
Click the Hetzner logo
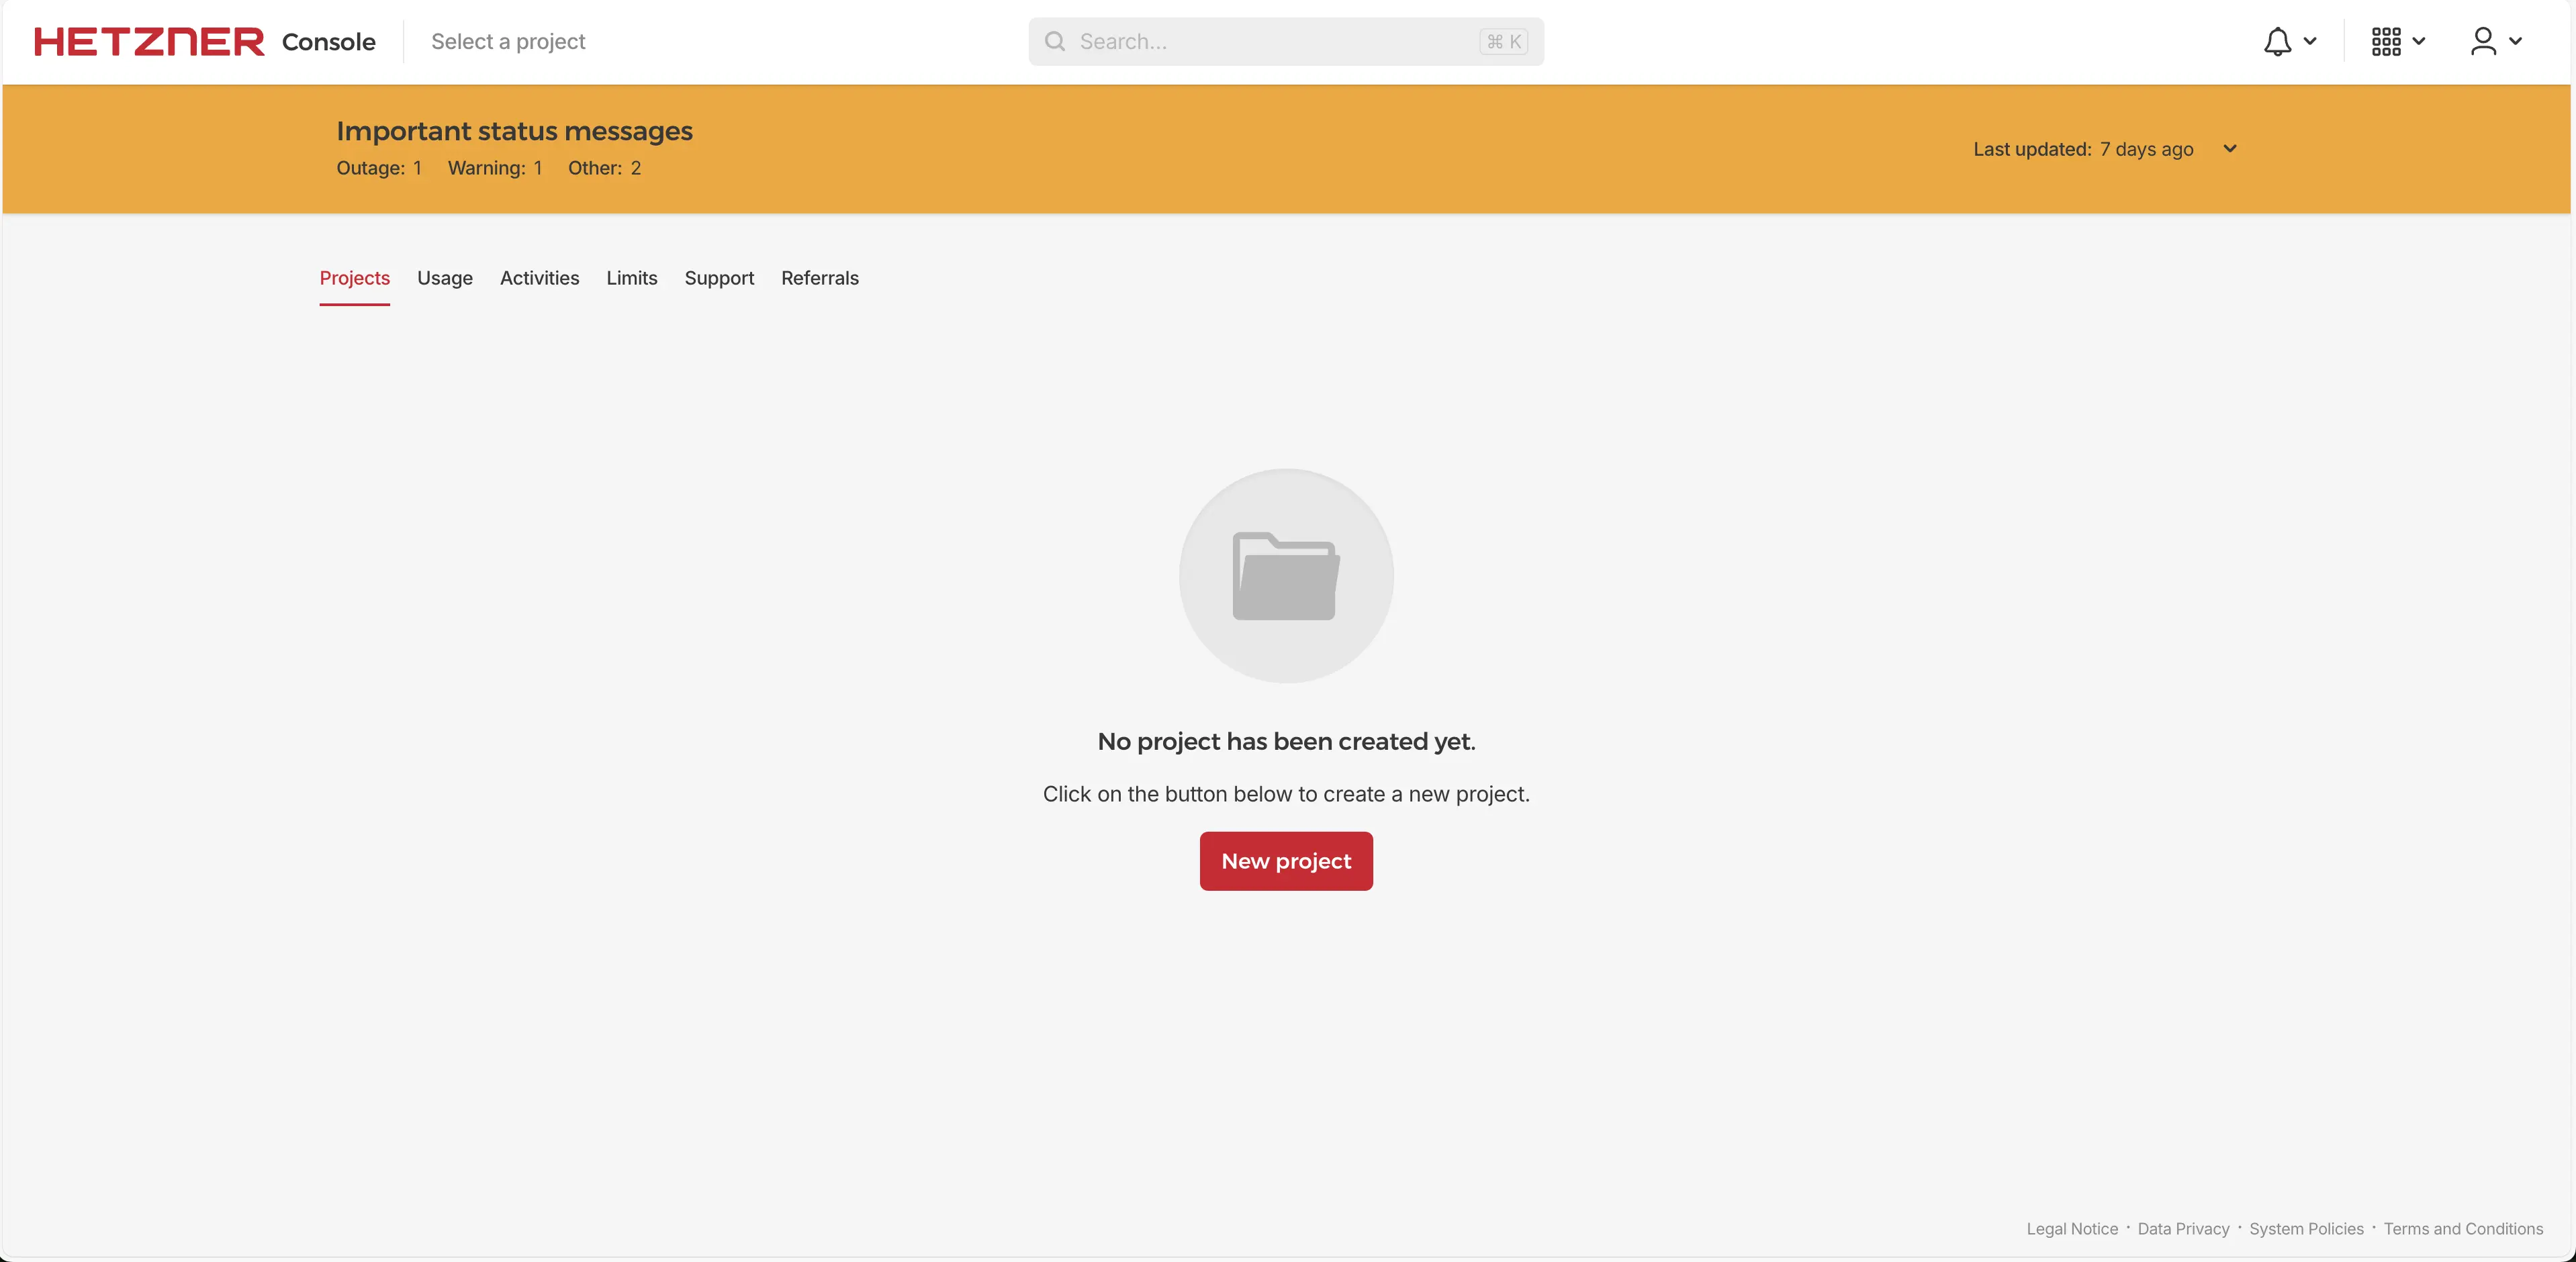coord(149,42)
